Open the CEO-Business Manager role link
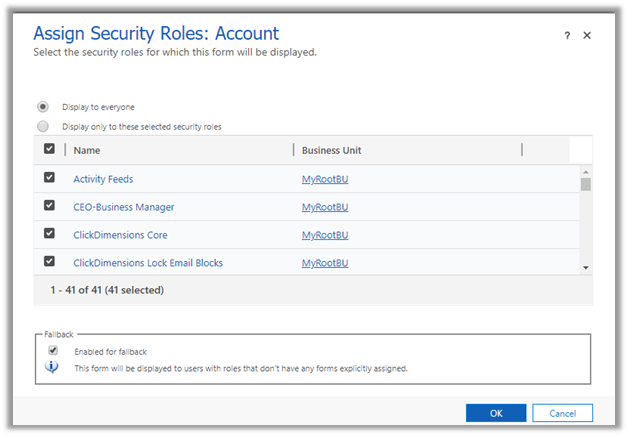This screenshot has width=628, height=436. point(123,208)
